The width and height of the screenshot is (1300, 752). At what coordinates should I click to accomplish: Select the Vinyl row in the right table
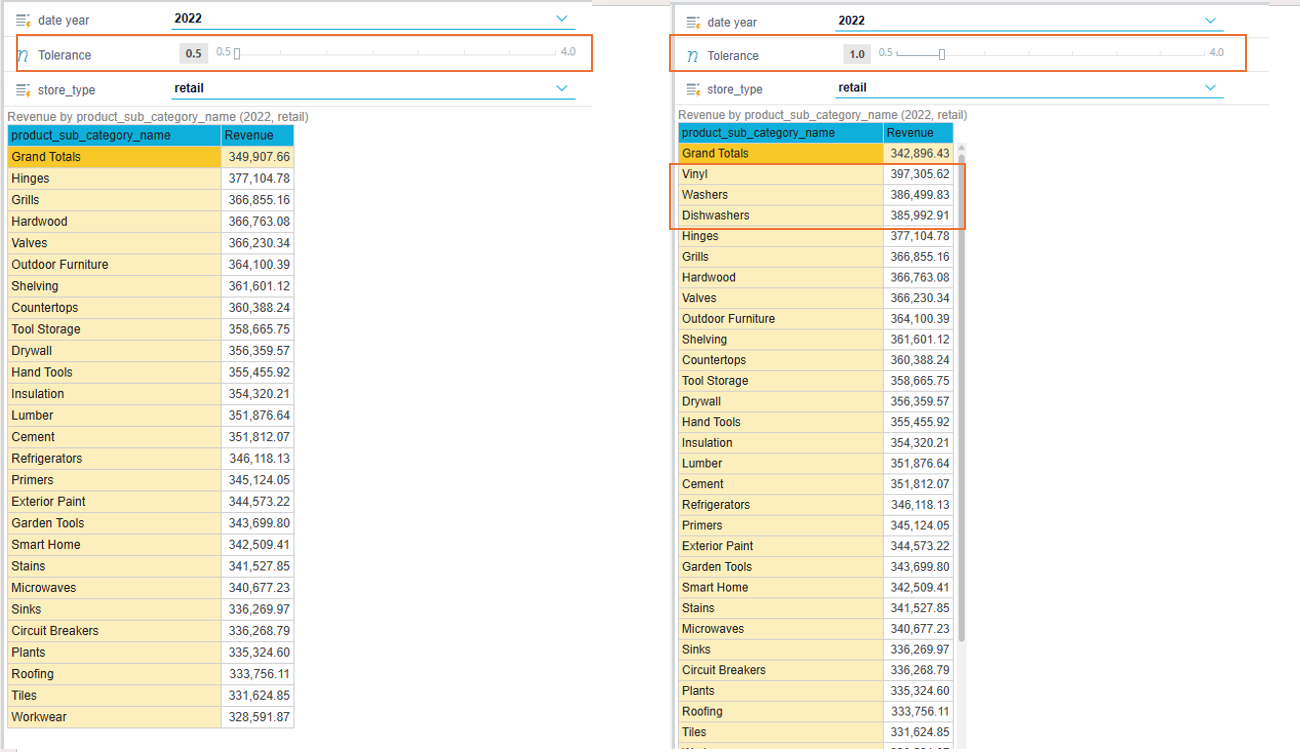click(x=780, y=174)
